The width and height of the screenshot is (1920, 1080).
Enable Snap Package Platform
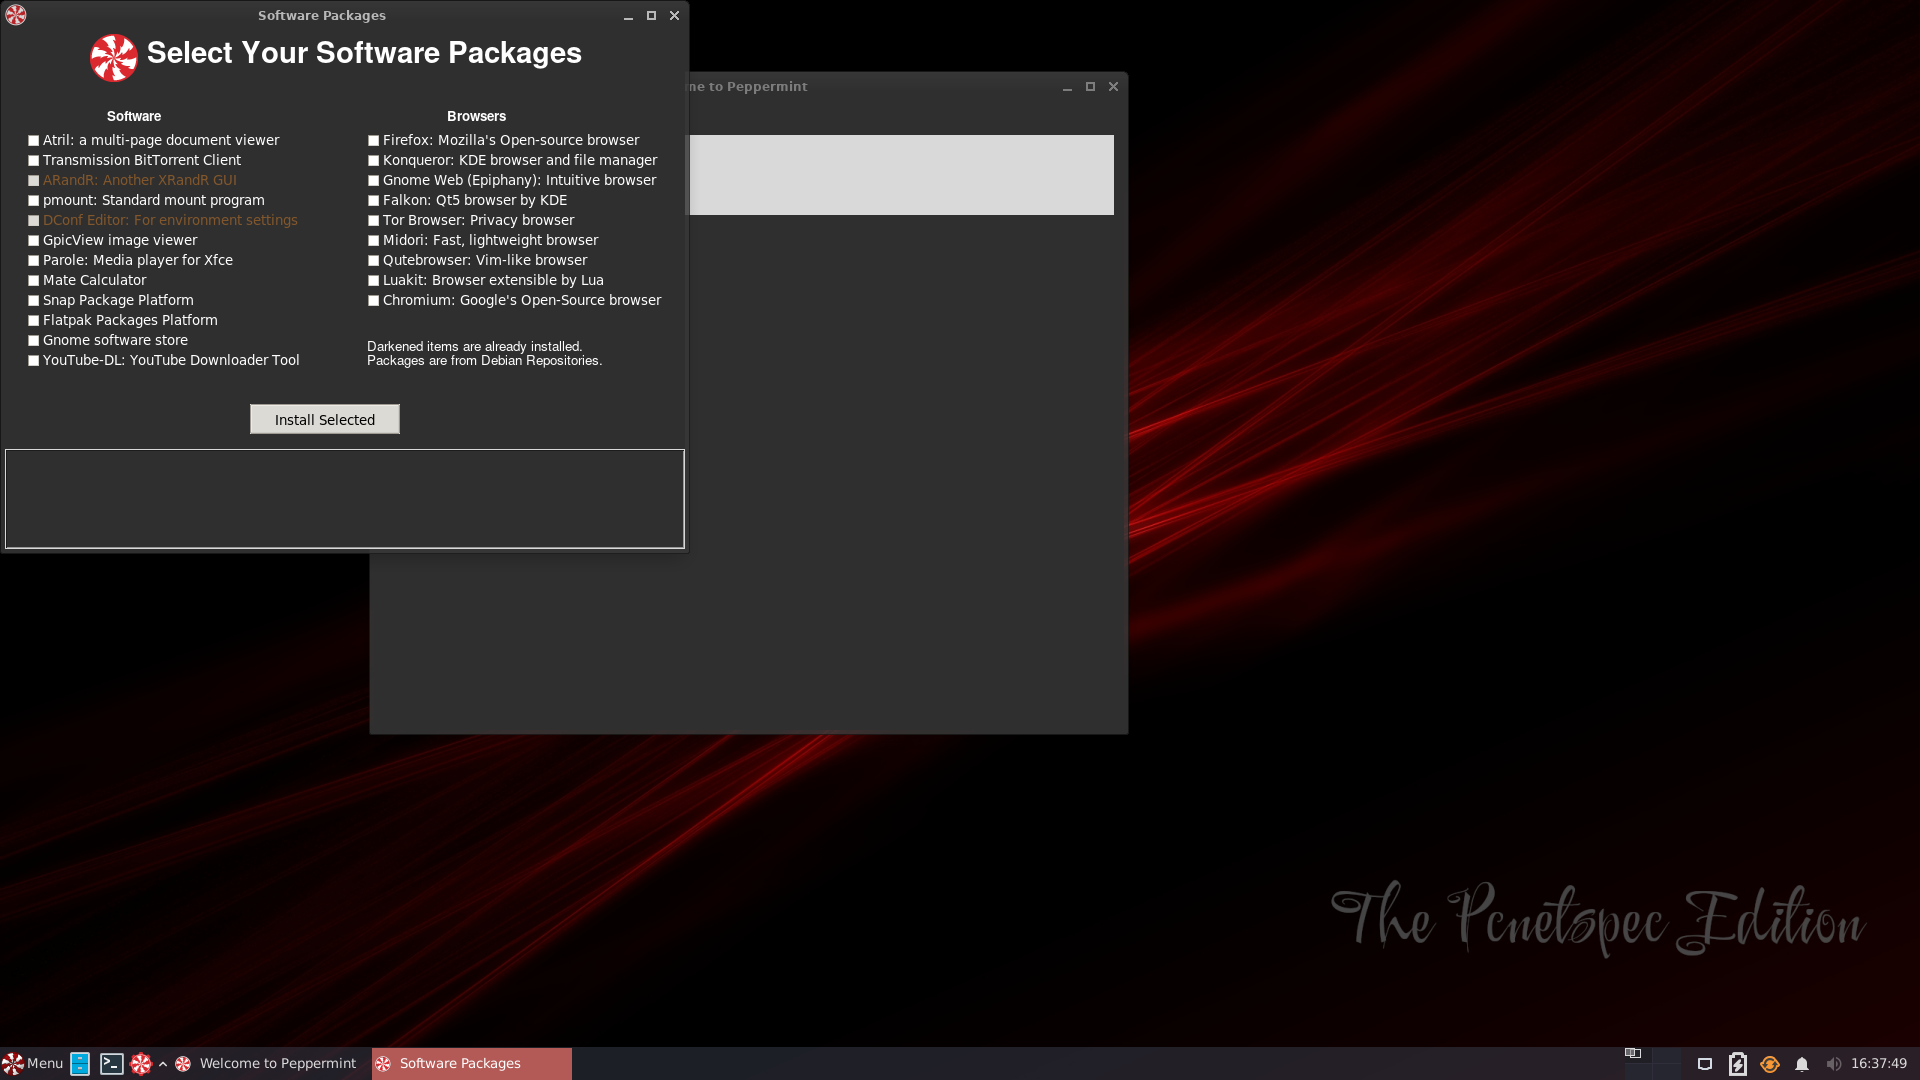[34, 301]
